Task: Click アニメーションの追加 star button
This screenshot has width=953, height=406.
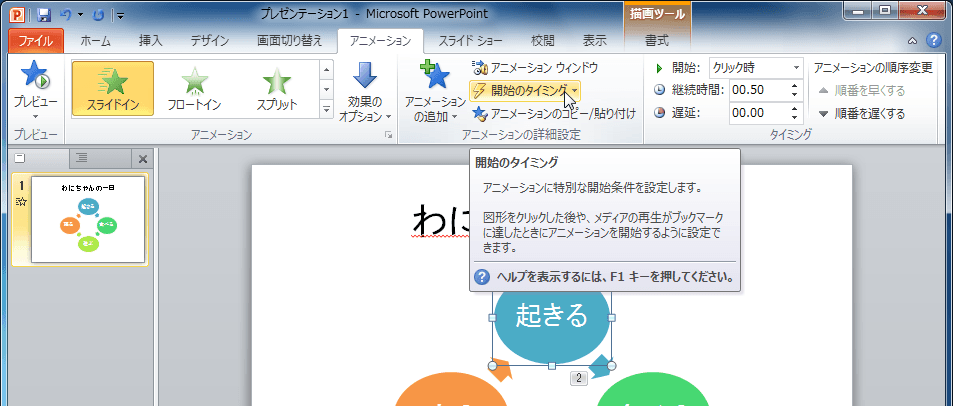Action: pyautogui.click(x=436, y=91)
